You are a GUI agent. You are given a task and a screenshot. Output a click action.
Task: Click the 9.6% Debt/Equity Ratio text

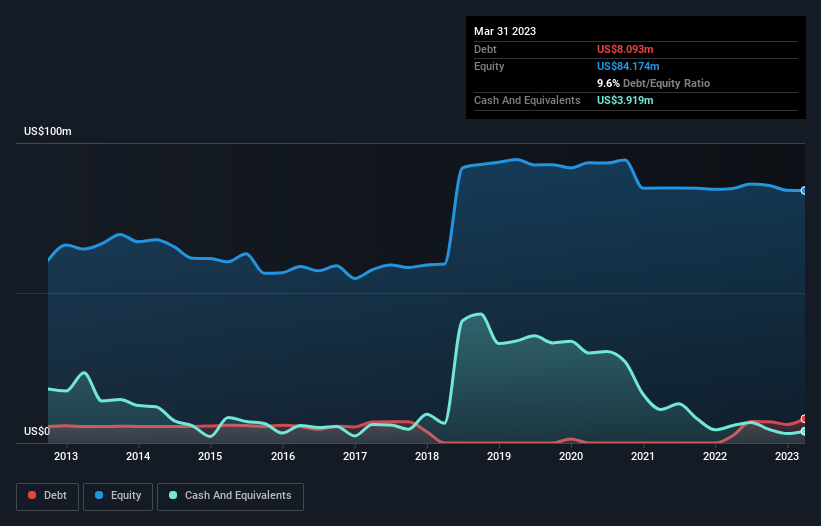(653, 83)
